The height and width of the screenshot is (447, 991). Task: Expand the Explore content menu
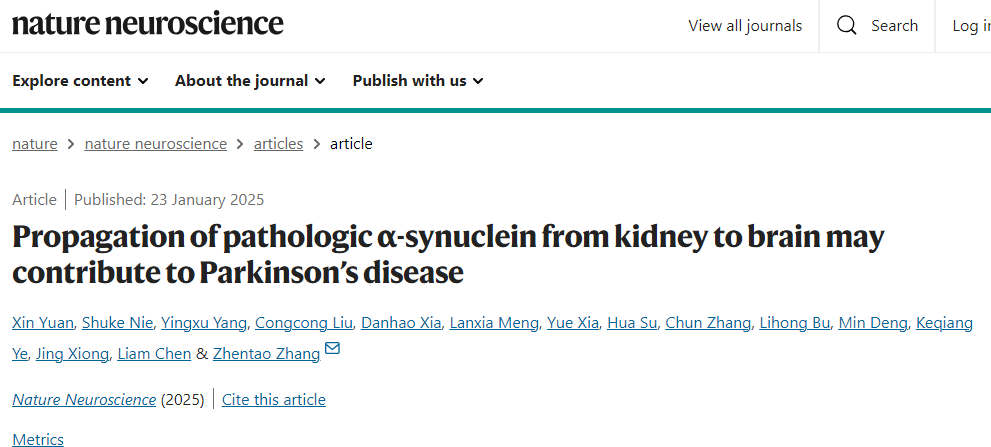pos(80,81)
